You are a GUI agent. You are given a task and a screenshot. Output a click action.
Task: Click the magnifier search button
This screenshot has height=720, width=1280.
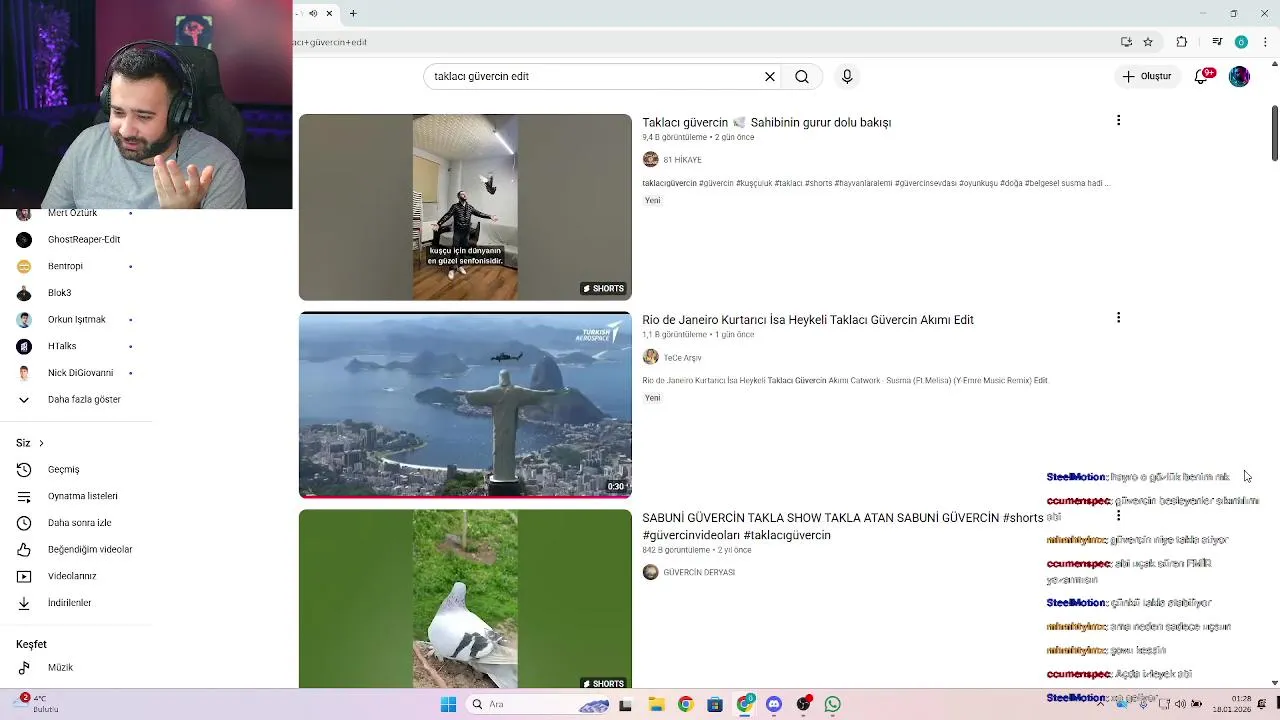[802, 76]
